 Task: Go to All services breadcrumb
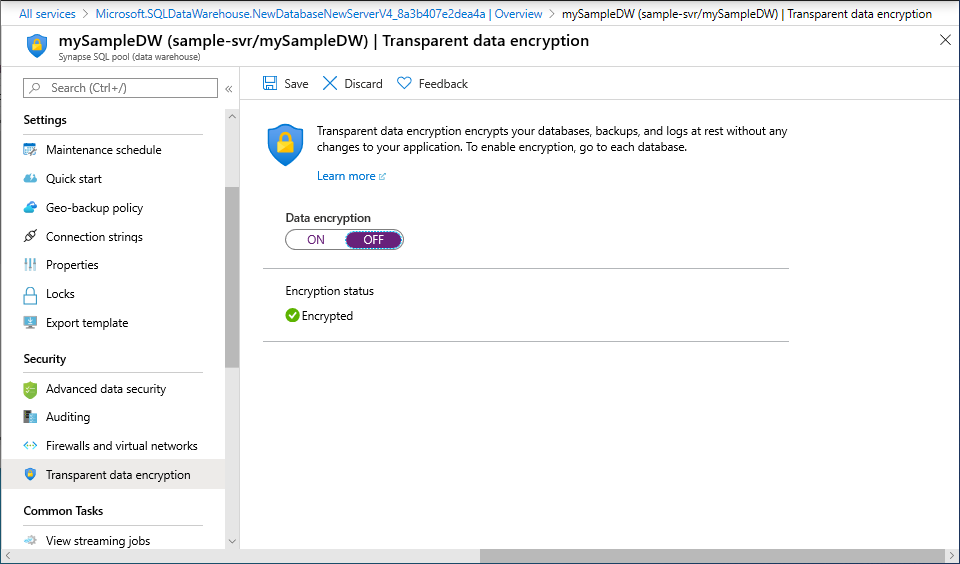(47, 13)
